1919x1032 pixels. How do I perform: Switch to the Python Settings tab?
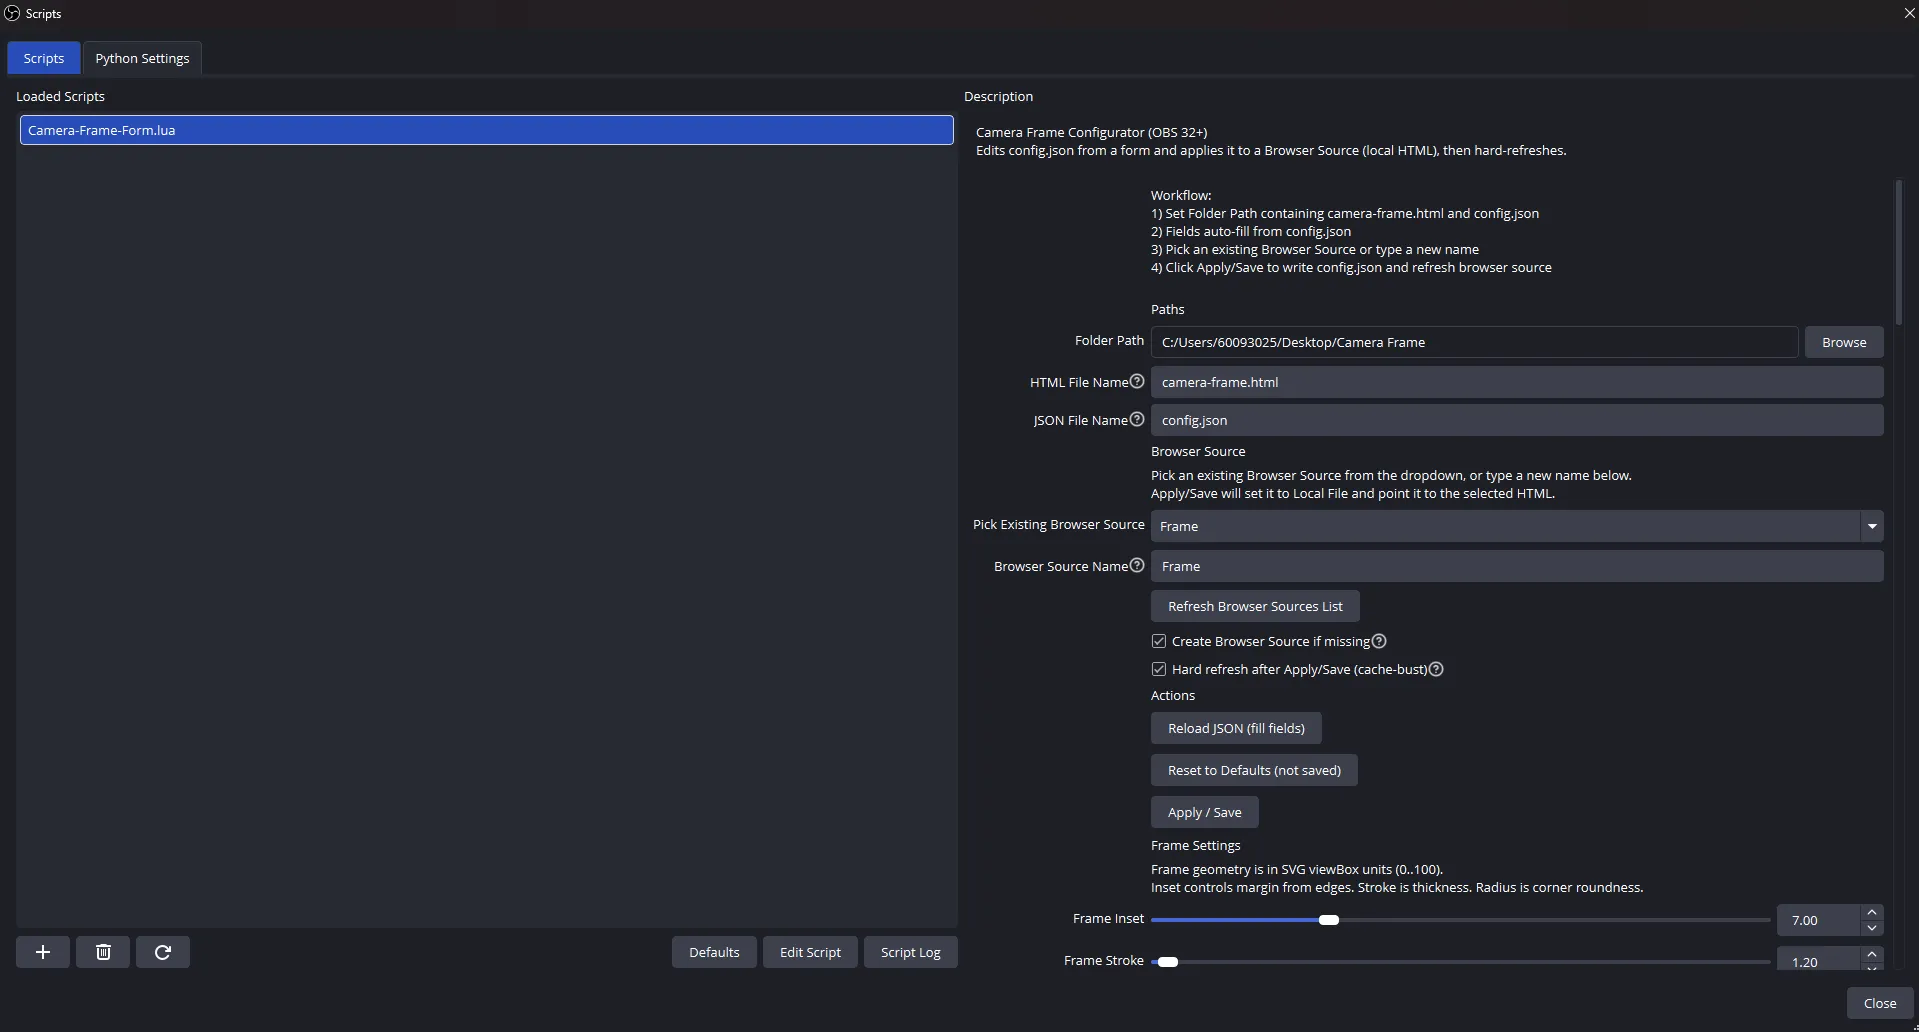(142, 57)
